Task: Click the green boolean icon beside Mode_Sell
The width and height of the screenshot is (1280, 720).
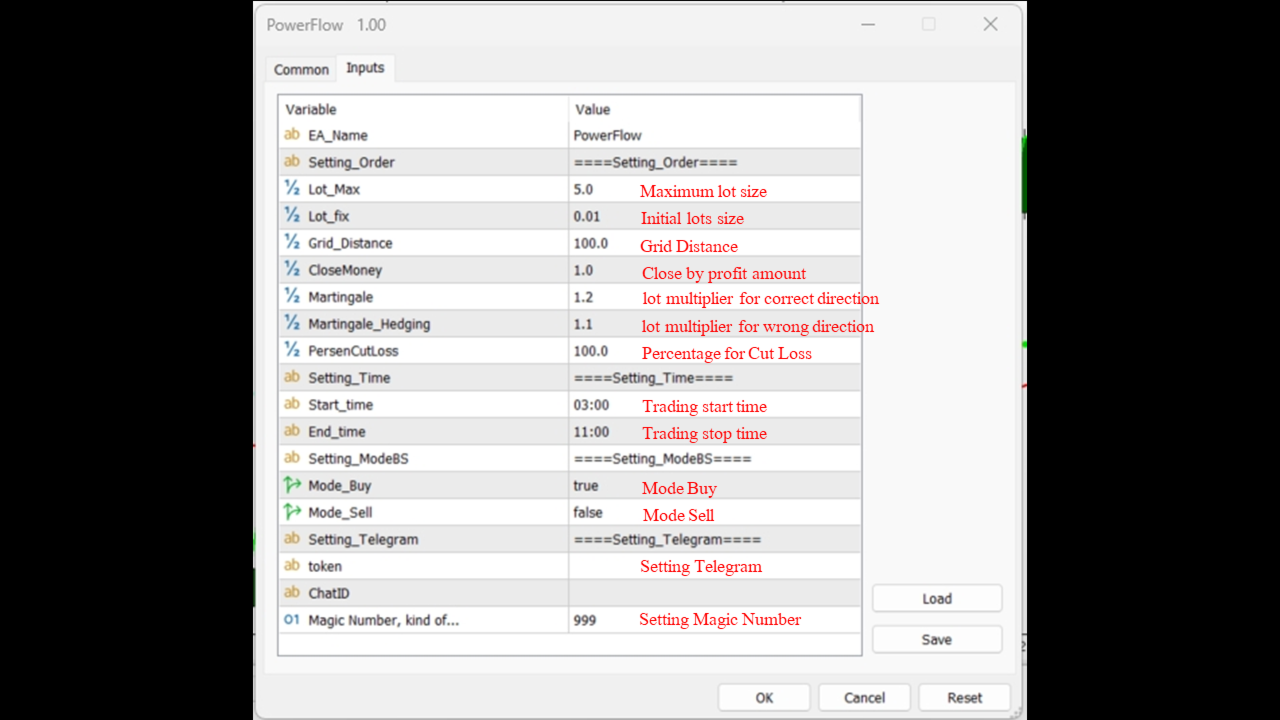Action: 292,513
